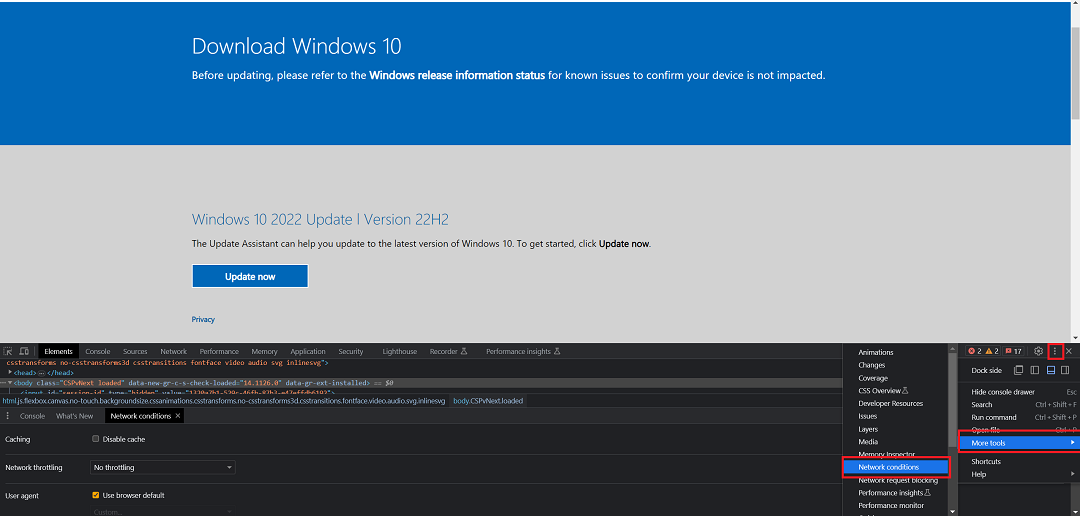The height and width of the screenshot is (516, 1080).
Task: Open the Security tab
Action: click(x=351, y=351)
